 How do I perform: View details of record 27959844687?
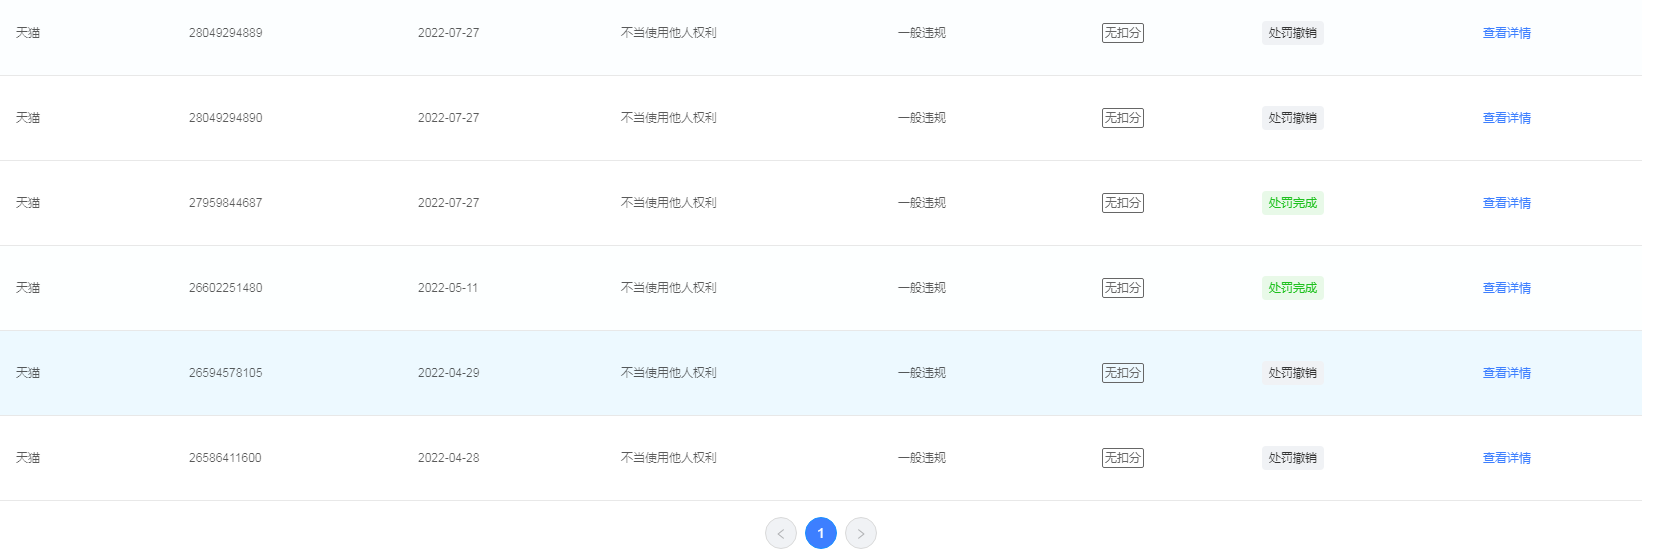pos(1506,203)
